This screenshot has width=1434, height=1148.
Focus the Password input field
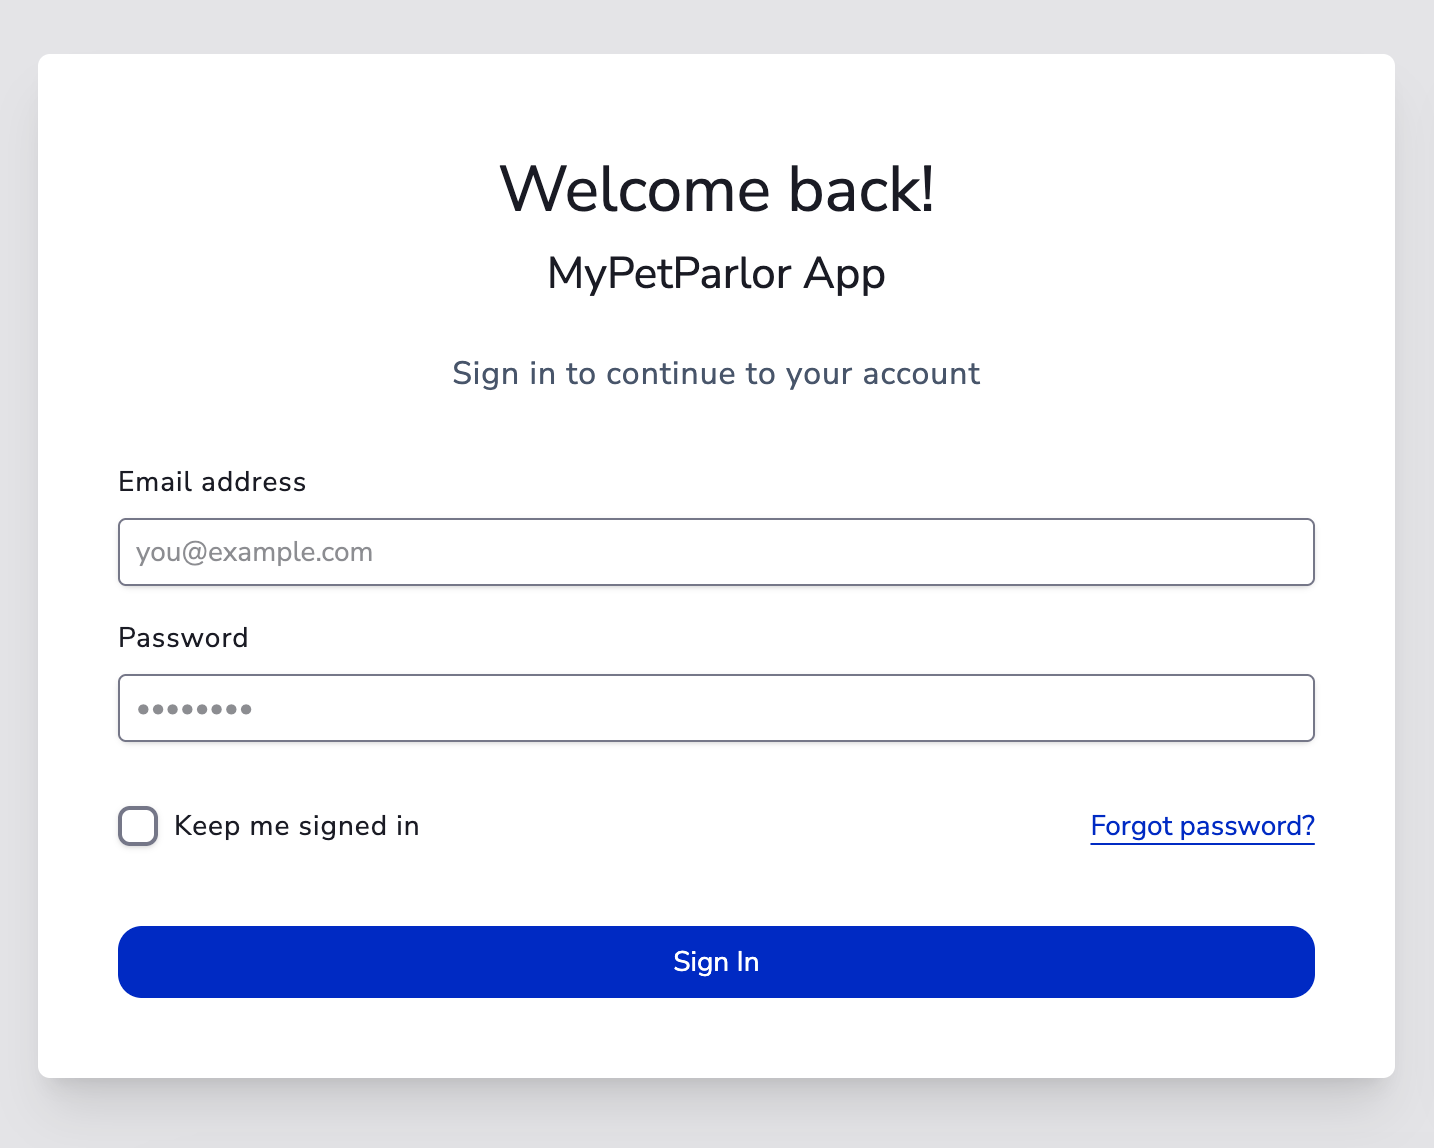pyautogui.click(x=716, y=708)
